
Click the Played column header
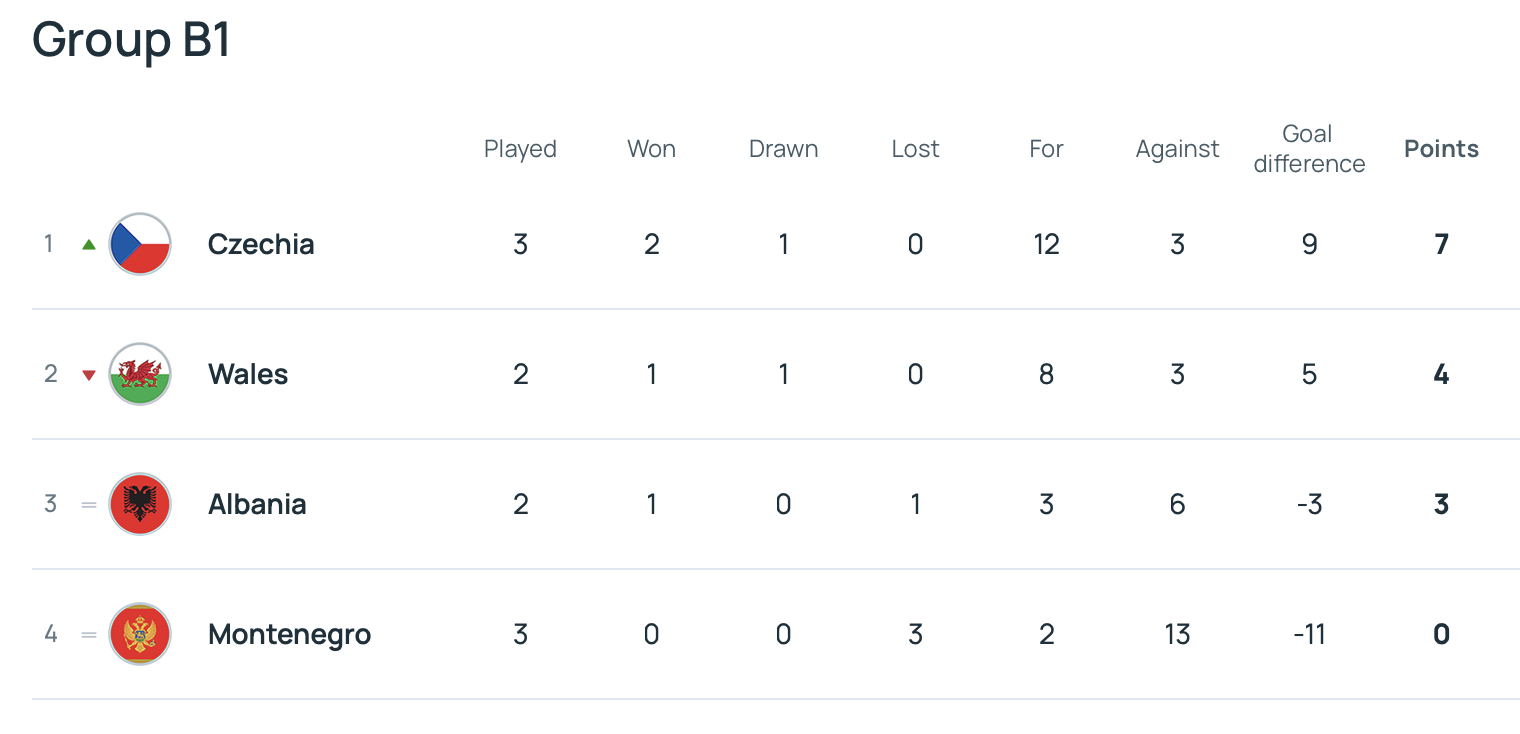pyautogui.click(x=520, y=149)
